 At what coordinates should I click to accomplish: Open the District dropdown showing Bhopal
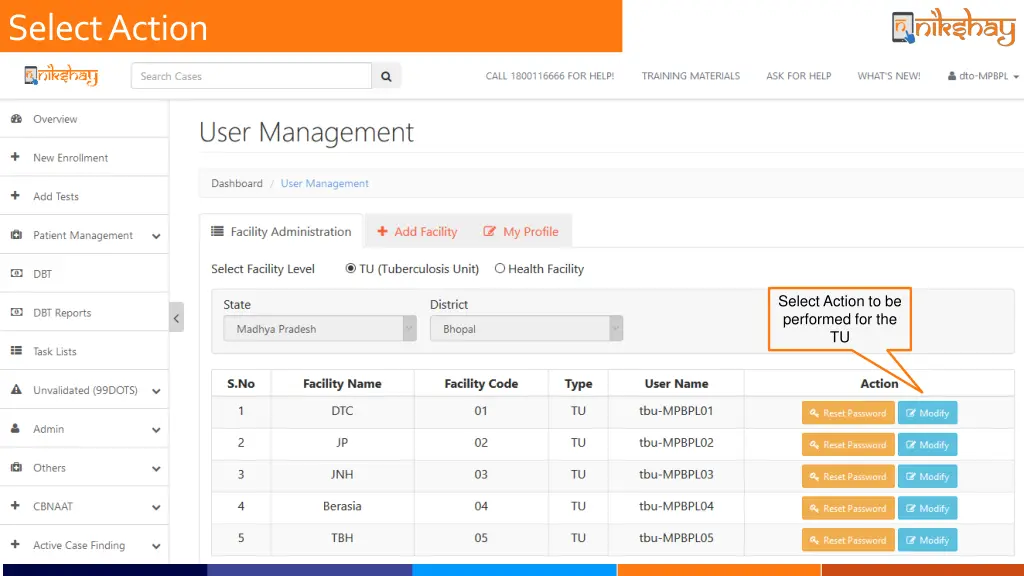click(525, 329)
